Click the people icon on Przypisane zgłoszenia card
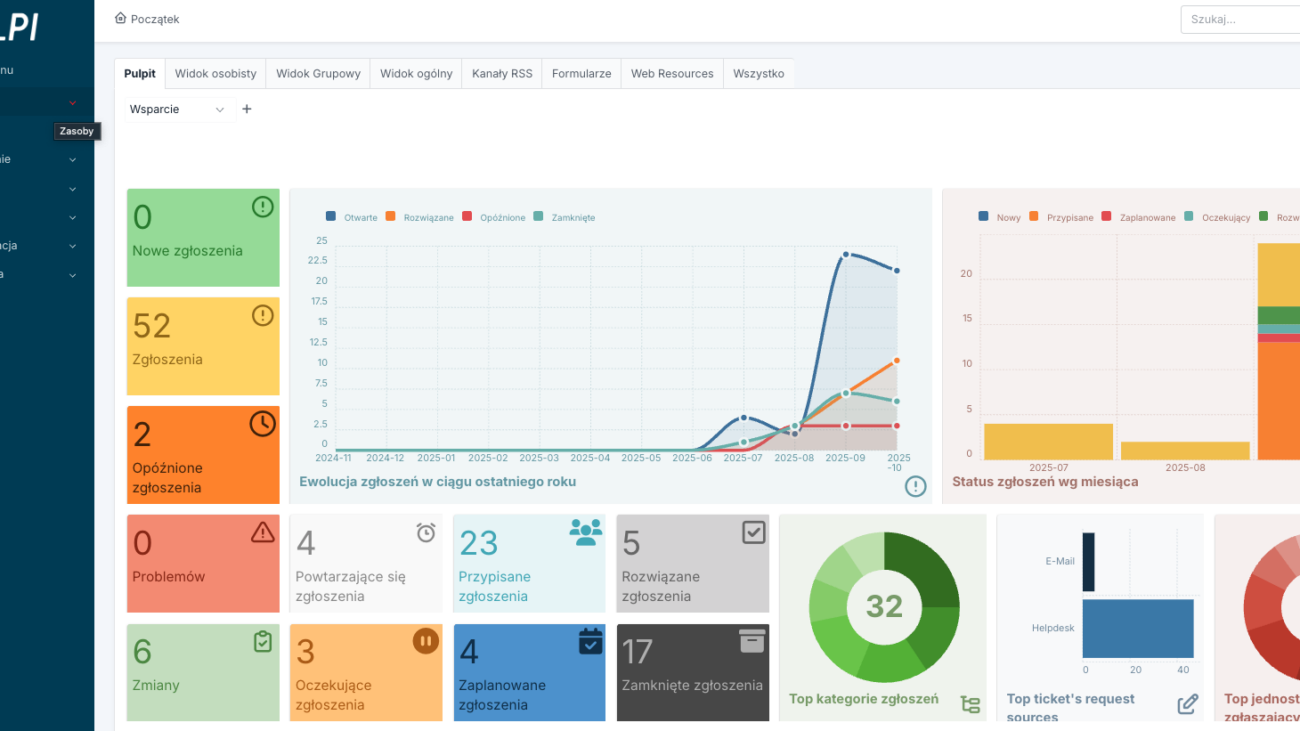The height and width of the screenshot is (731, 1300). (x=586, y=532)
